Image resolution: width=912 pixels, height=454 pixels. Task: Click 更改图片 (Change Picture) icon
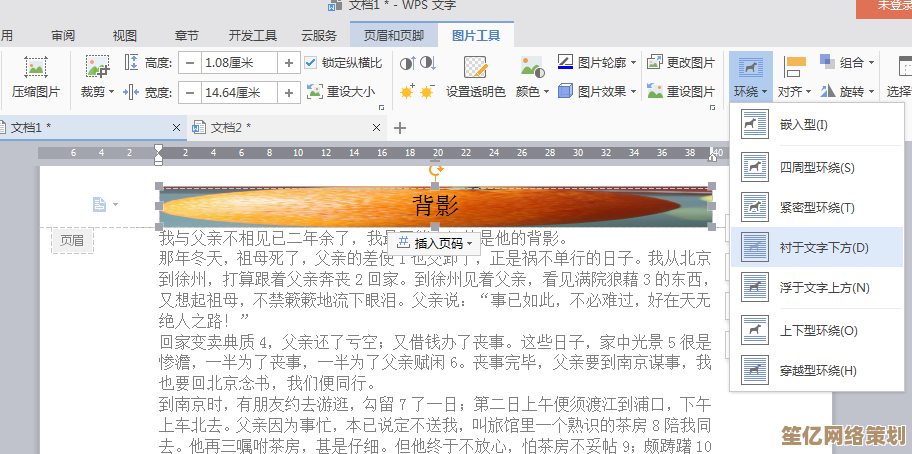click(x=655, y=62)
